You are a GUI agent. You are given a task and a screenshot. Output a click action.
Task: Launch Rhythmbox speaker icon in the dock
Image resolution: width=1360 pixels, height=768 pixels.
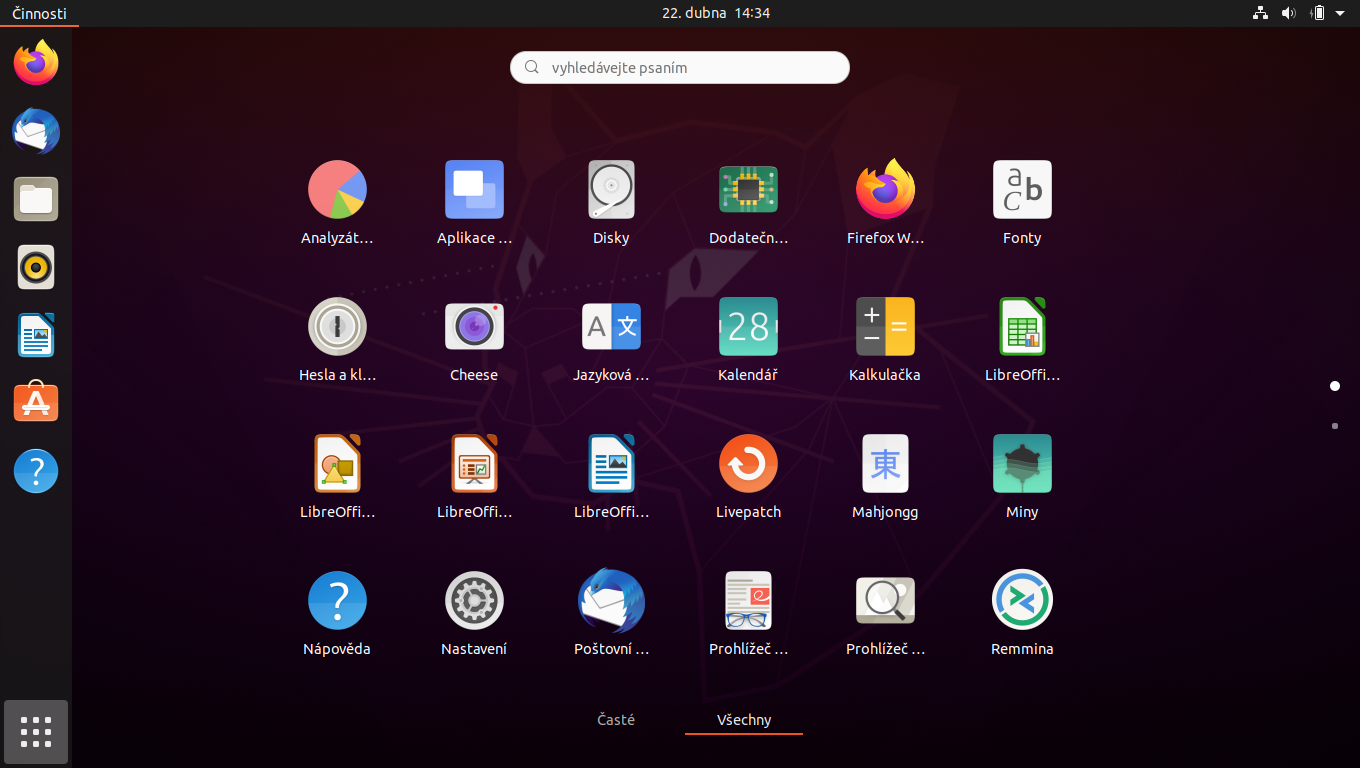click(x=36, y=267)
